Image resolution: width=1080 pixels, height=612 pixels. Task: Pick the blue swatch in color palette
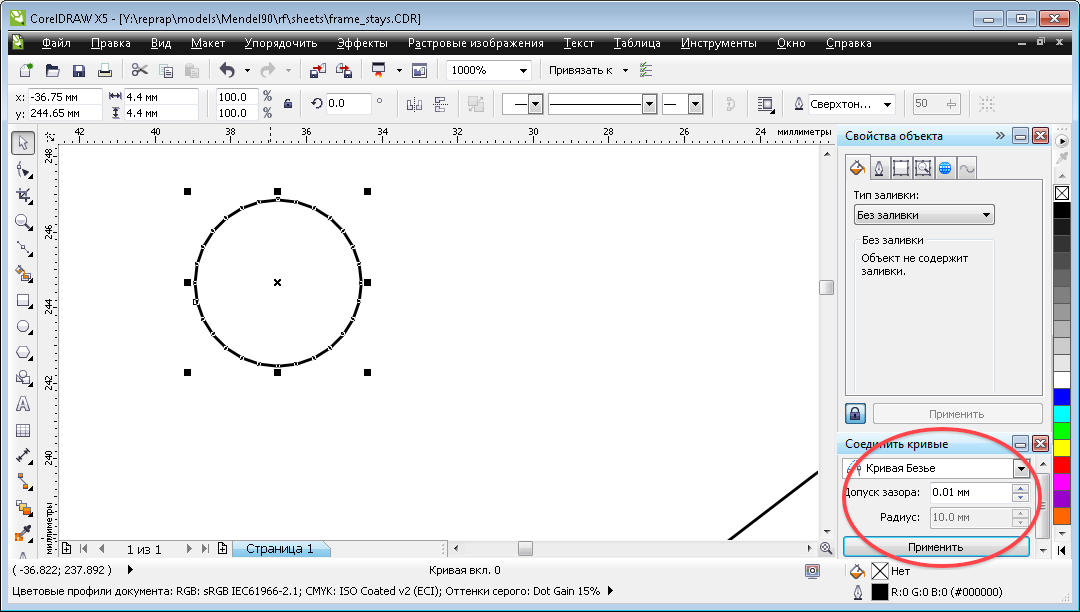point(1062,397)
